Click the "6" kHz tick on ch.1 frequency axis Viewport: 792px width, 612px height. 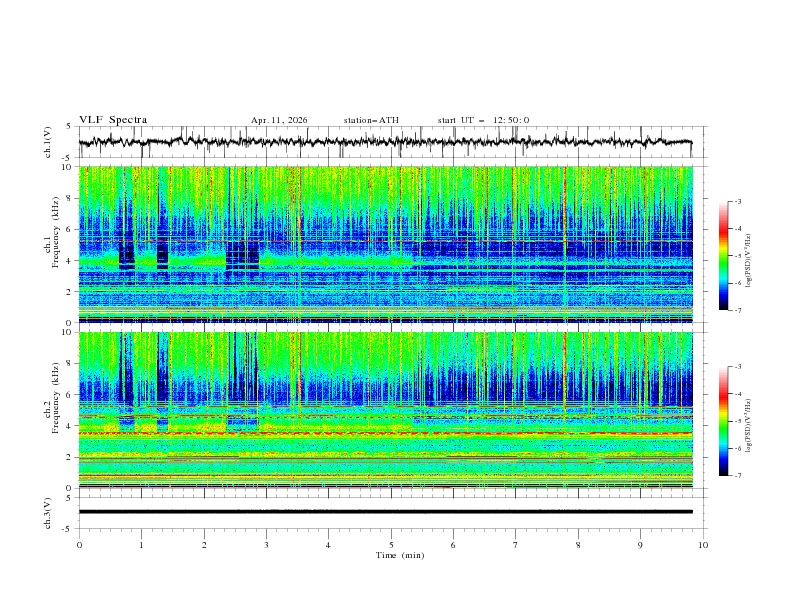[71, 229]
